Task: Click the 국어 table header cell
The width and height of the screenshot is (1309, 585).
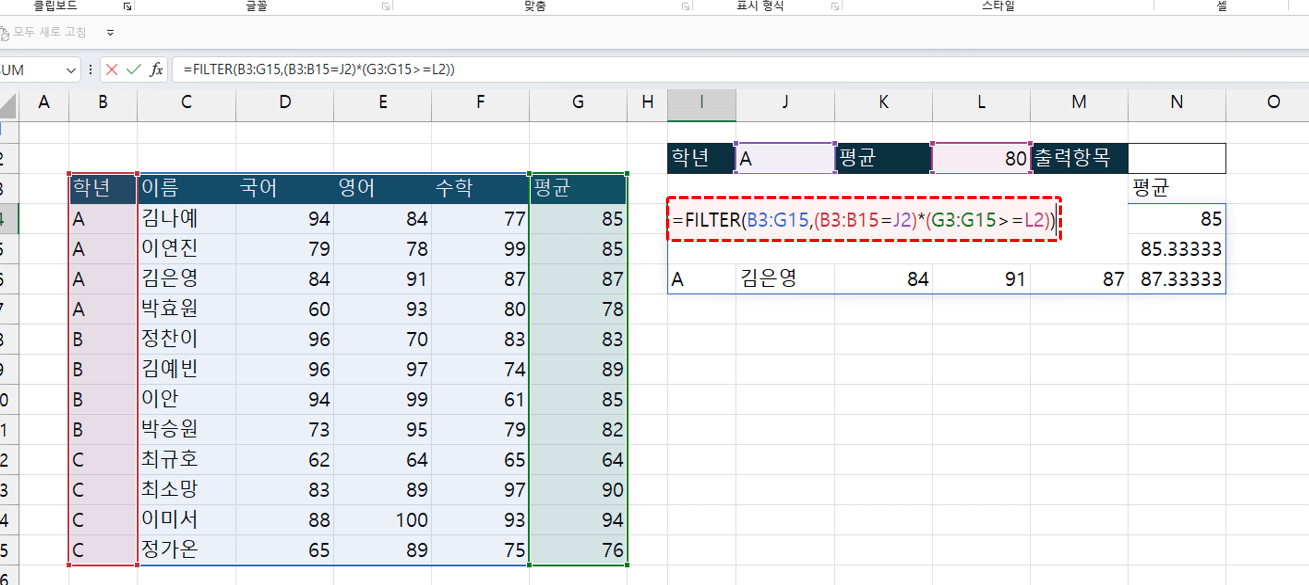Action: tap(285, 188)
